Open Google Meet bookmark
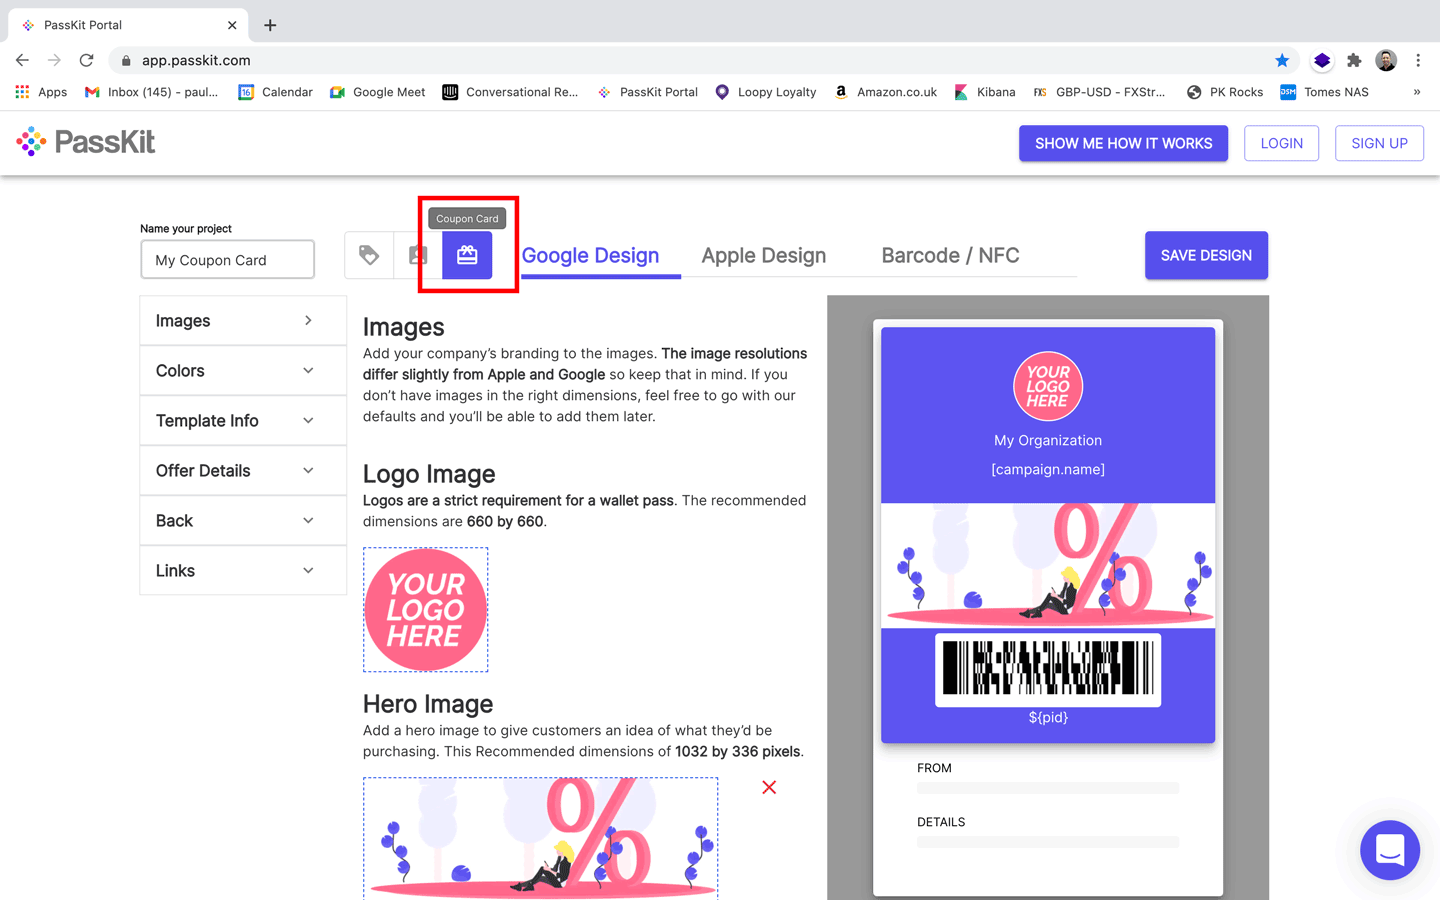 click(378, 92)
